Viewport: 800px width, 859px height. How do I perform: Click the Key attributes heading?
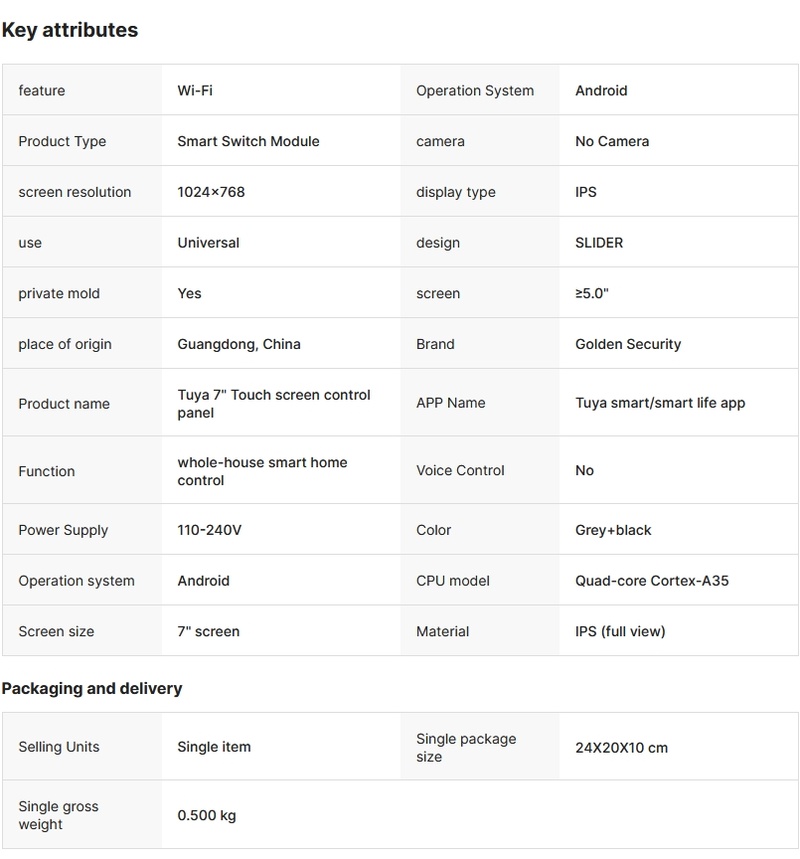[x=70, y=30]
